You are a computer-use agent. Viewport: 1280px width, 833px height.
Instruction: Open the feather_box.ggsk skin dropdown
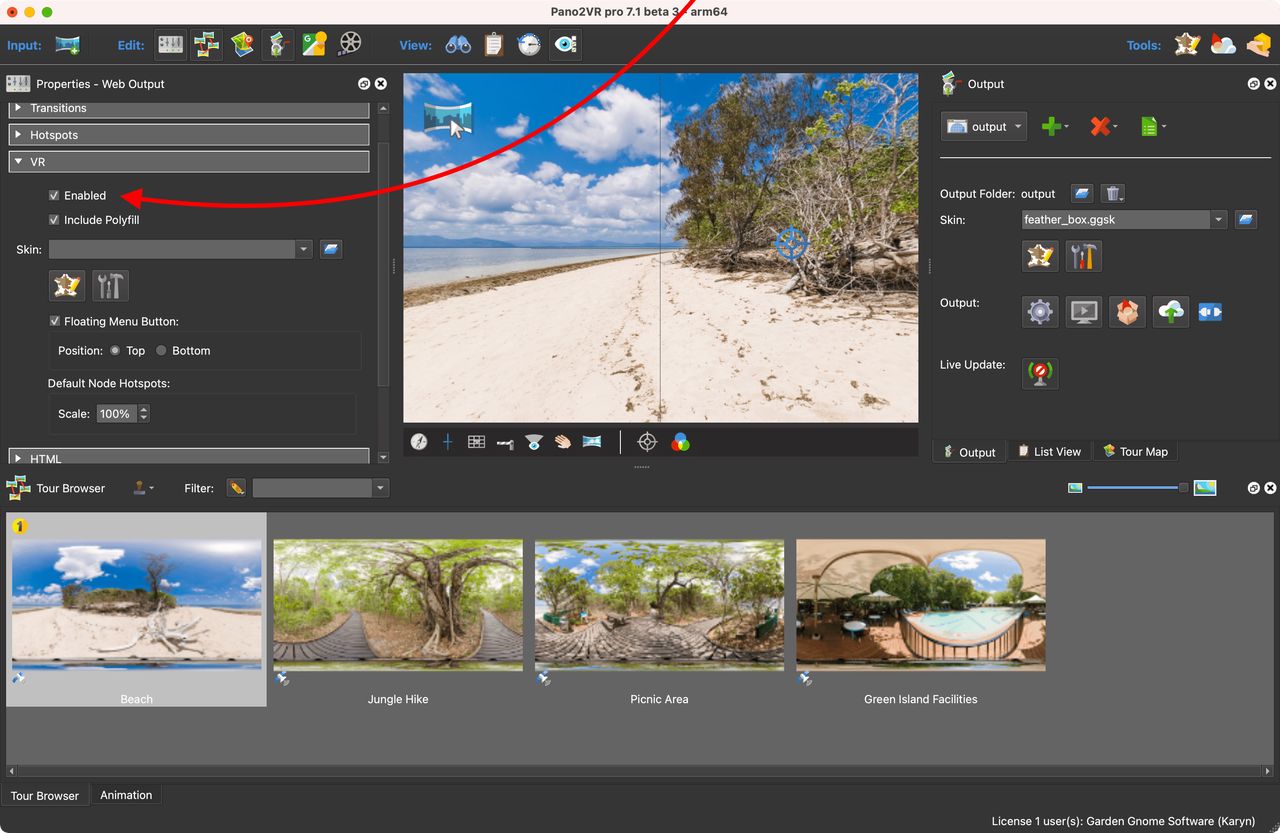(1217, 220)
